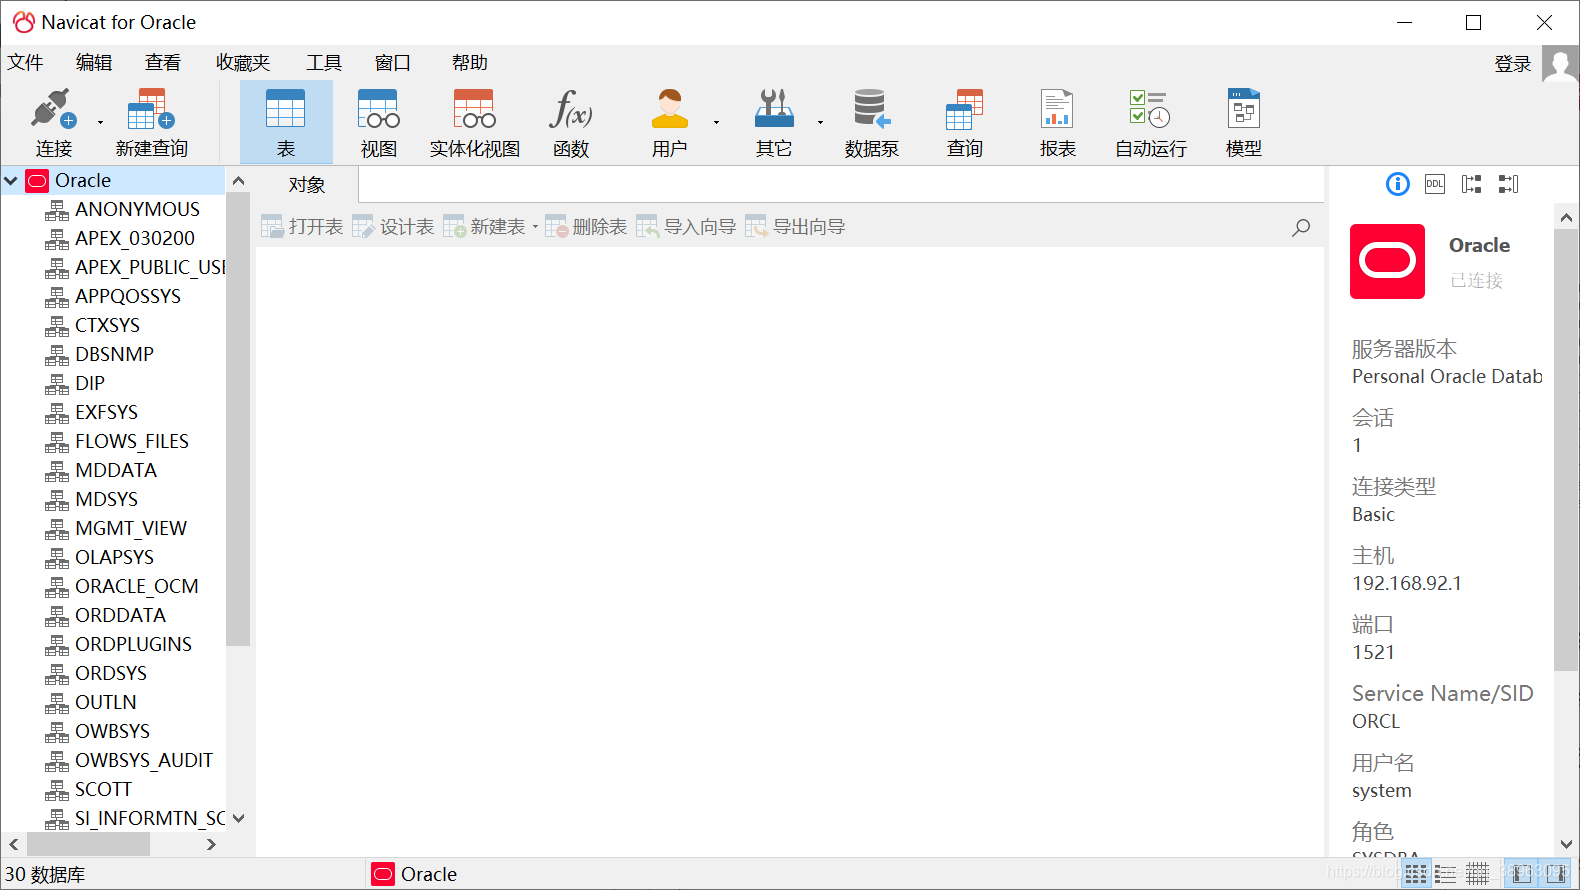The width and height of the screenshot is (1580, 890).
Task: Click the used-by icon in the info pane
Action: click(x=1509, y=184)
